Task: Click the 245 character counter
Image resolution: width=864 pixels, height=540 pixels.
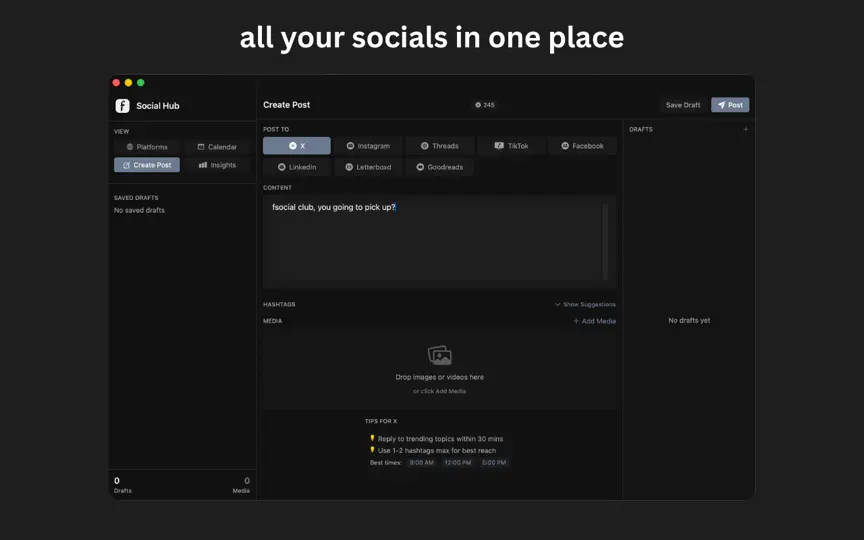Action: click(x=485, y=105)
